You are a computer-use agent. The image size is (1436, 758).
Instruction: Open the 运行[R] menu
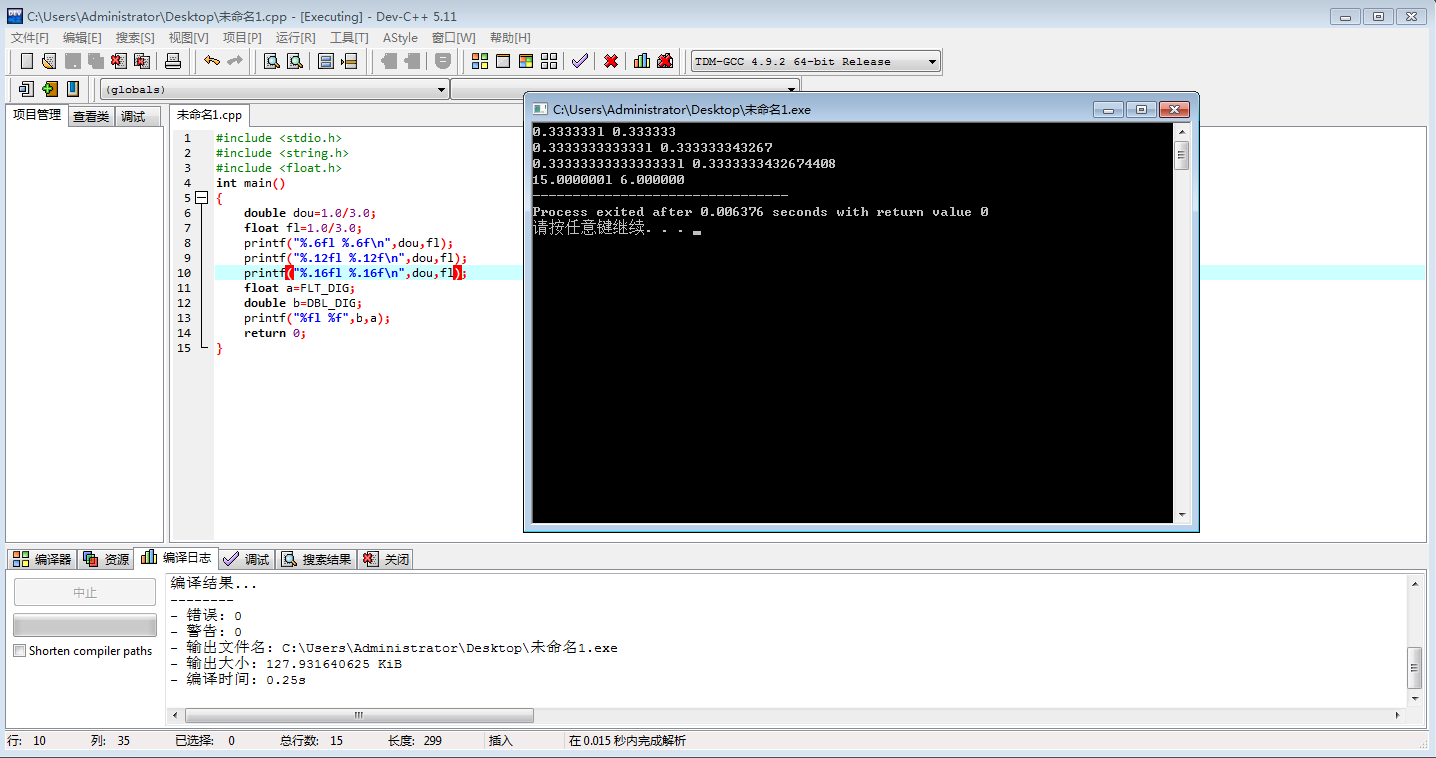(295, 37)
